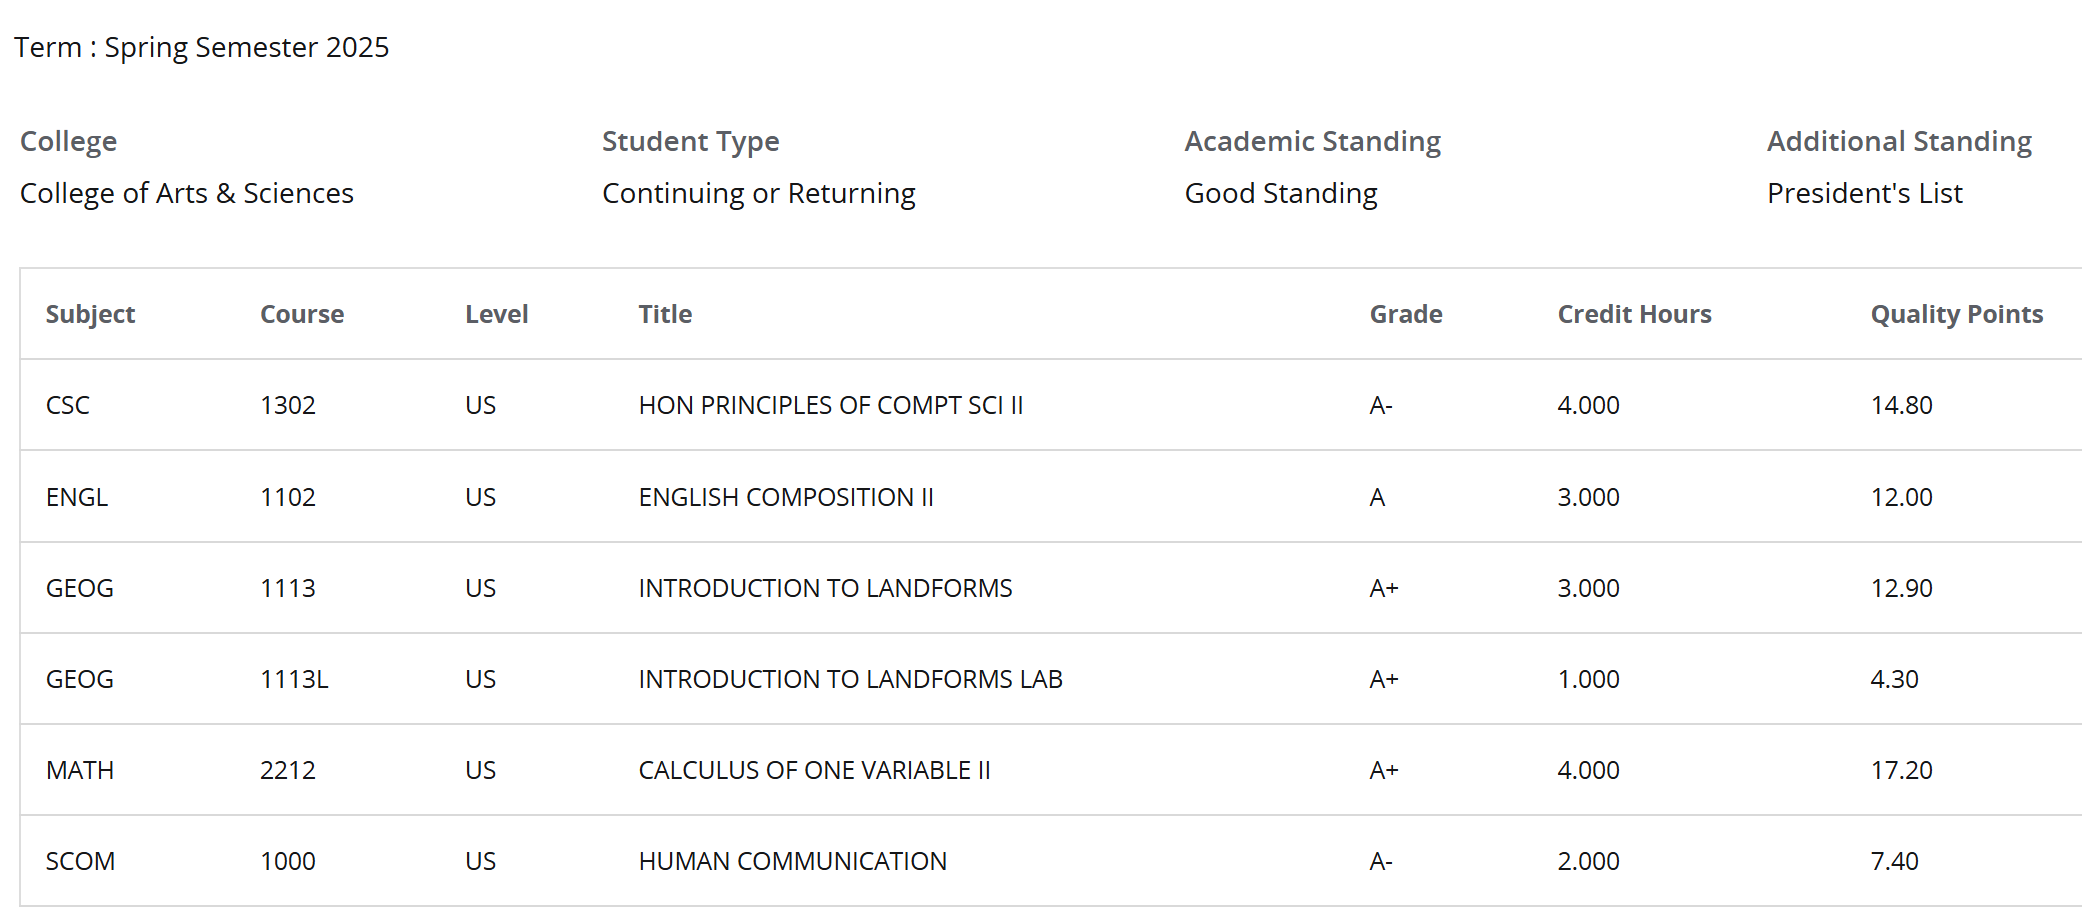Click course number 1113L cell
2082x908 pixels.
point(294,679)
